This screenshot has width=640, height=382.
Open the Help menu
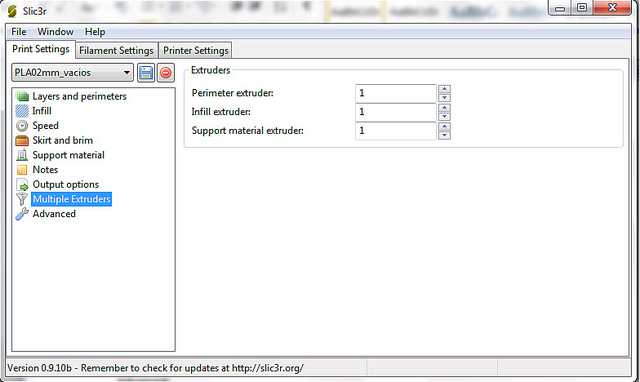coord(95,32)
